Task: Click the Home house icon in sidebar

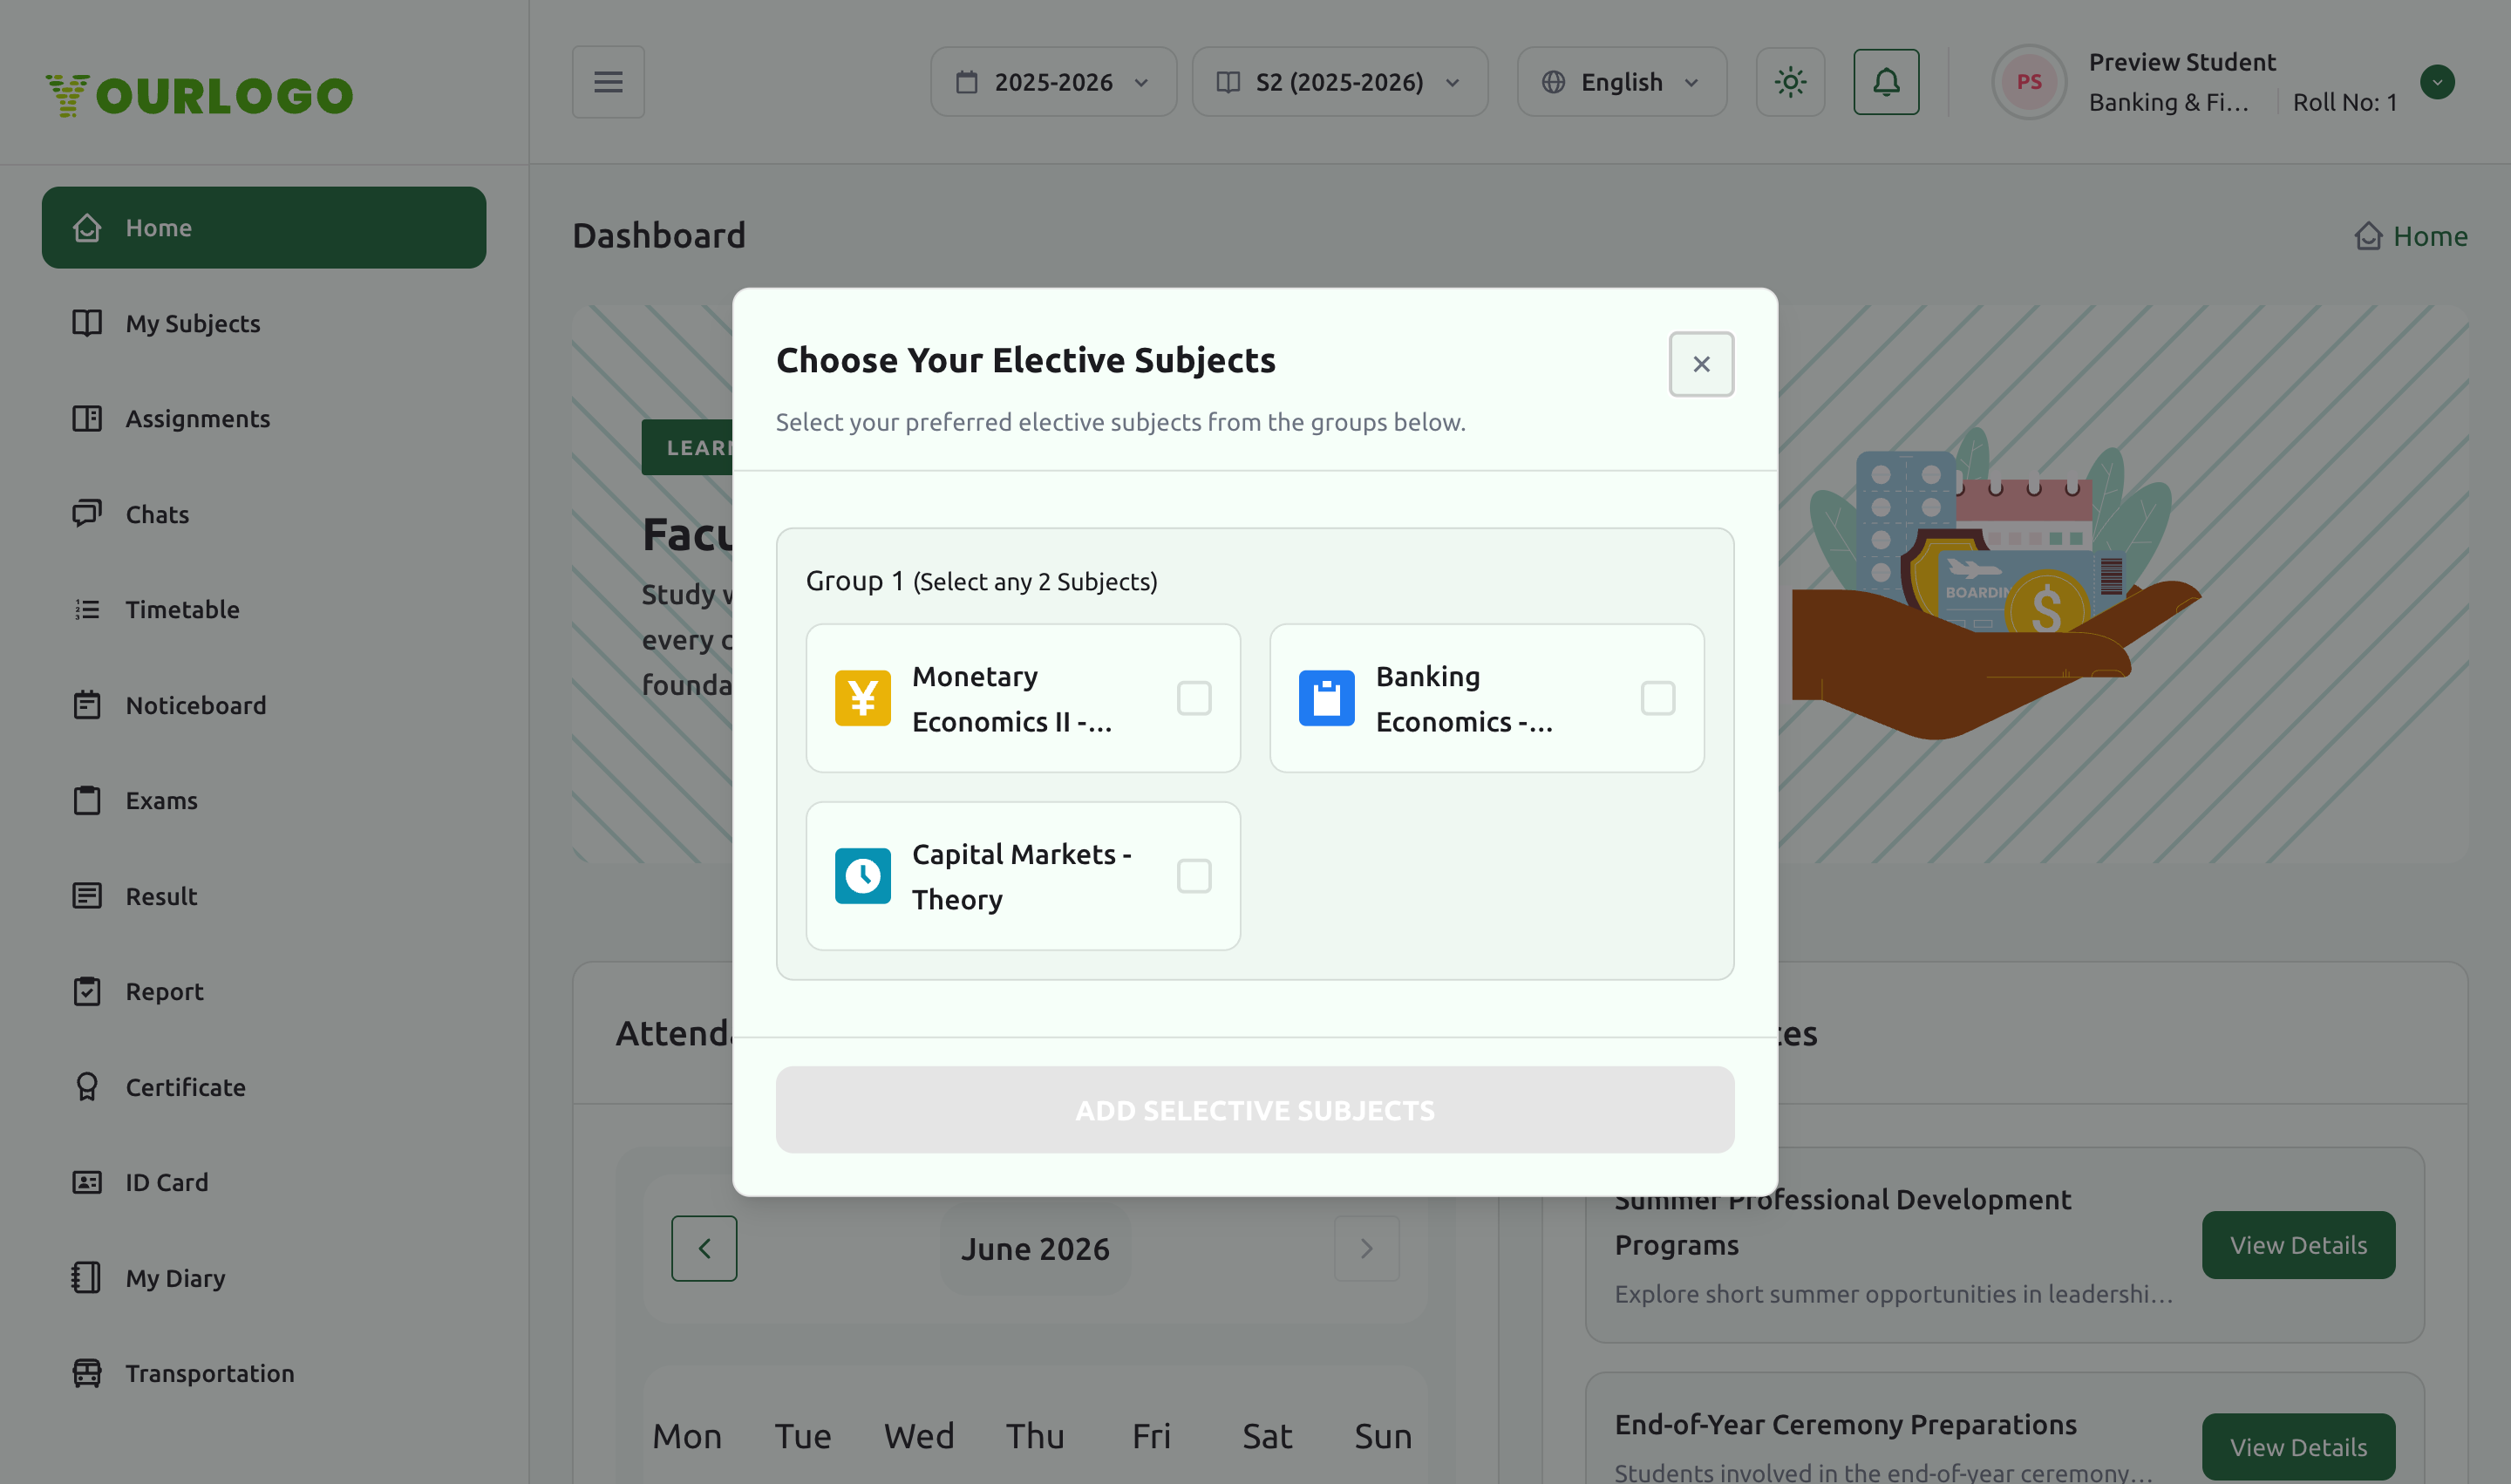Action: (87, 227)
